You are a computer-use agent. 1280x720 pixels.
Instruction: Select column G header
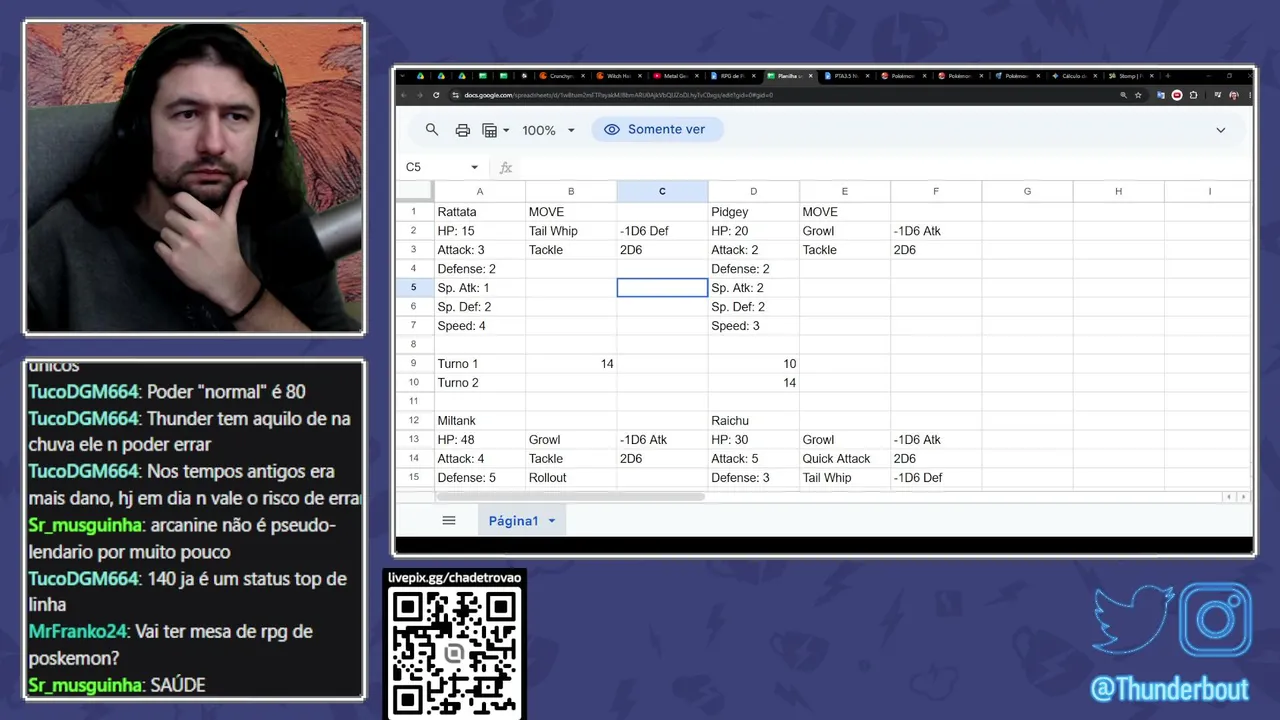click(x=1027, y=191)
